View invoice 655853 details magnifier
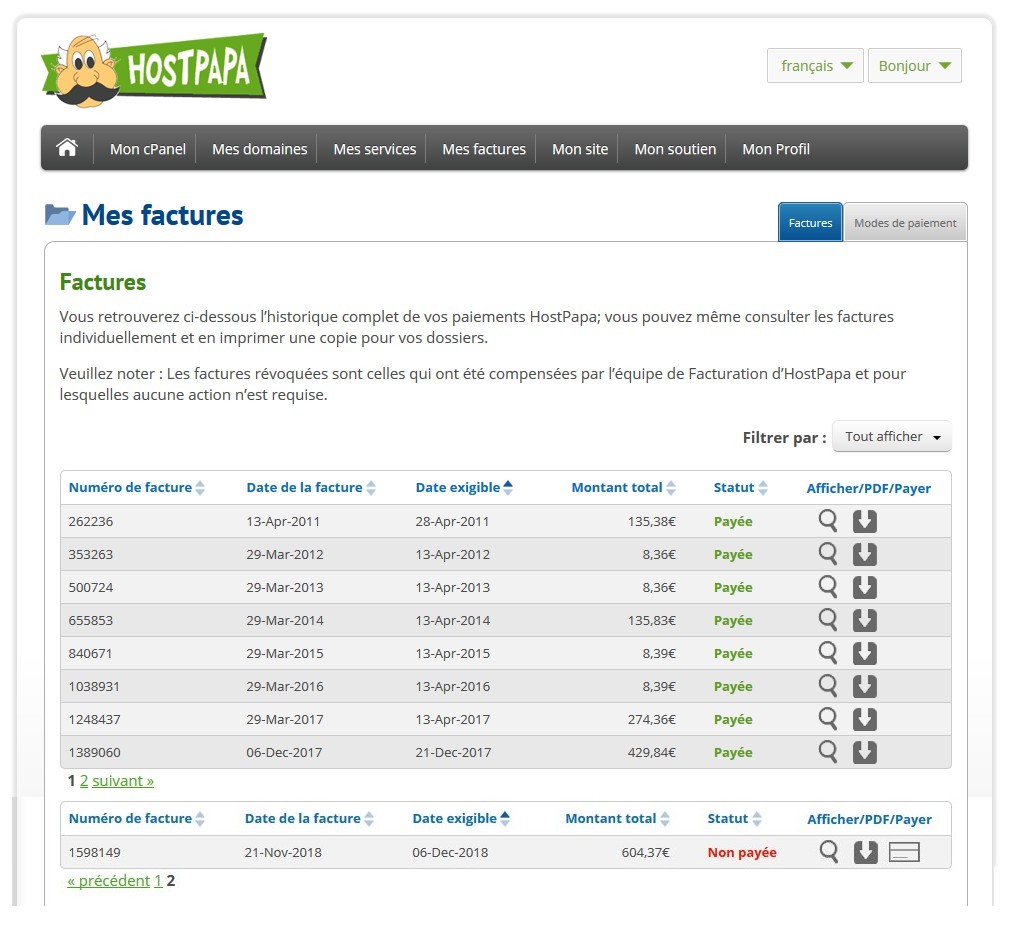Screen dimensions: 1018x936 (x=828, y=620)
